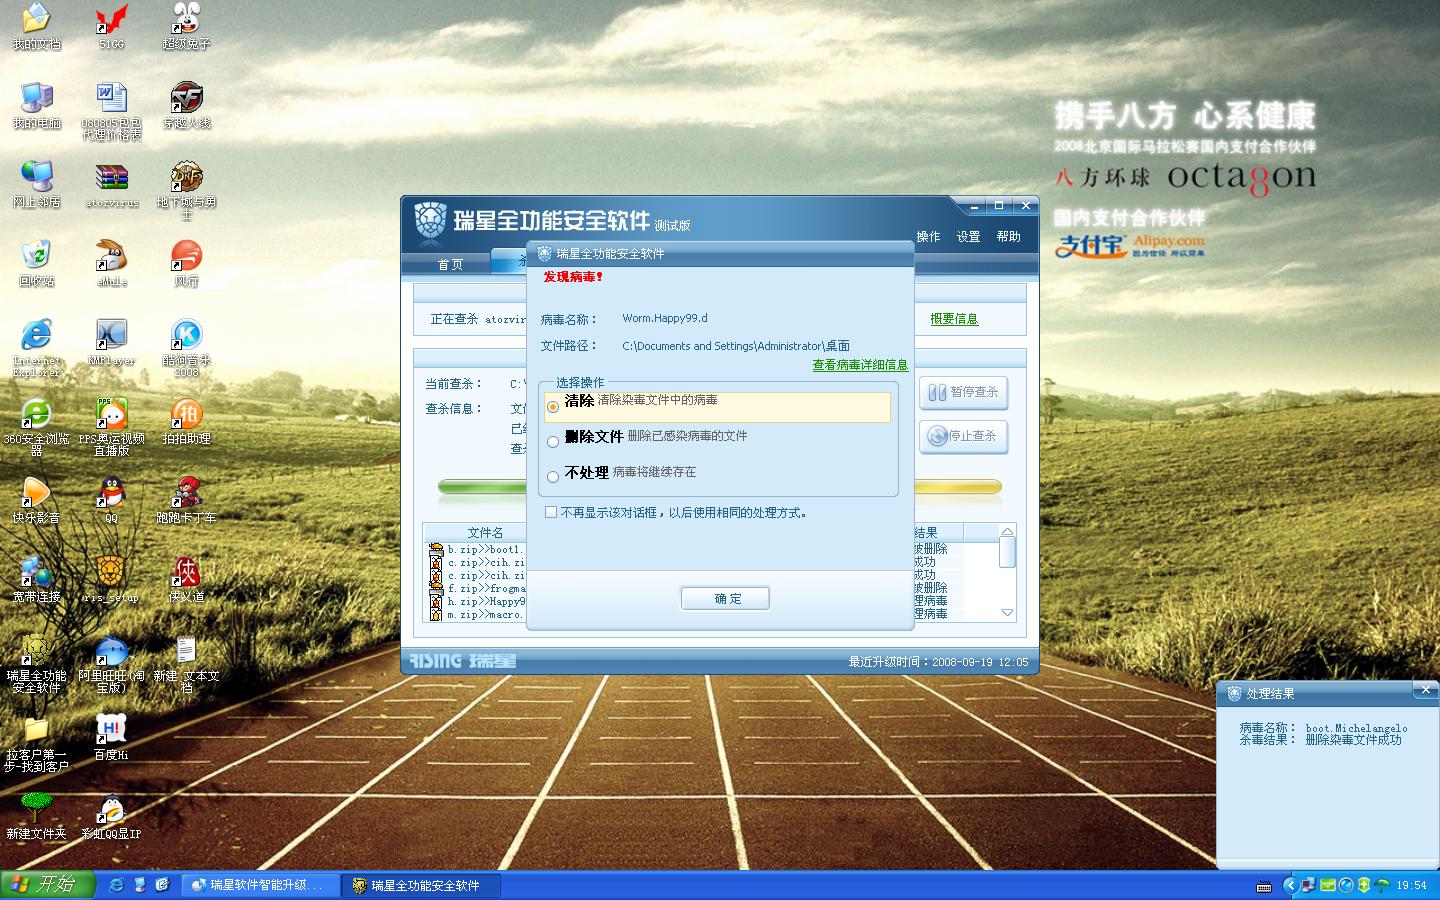1440x900 pixels.
Task: Open the 侠义道 game icon
Action: (186, 580)
